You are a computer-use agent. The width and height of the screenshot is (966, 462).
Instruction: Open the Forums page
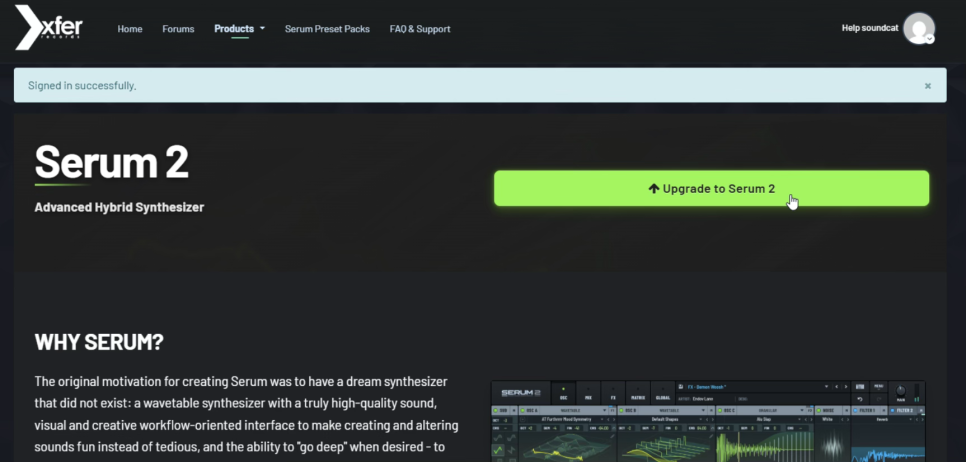178,29
